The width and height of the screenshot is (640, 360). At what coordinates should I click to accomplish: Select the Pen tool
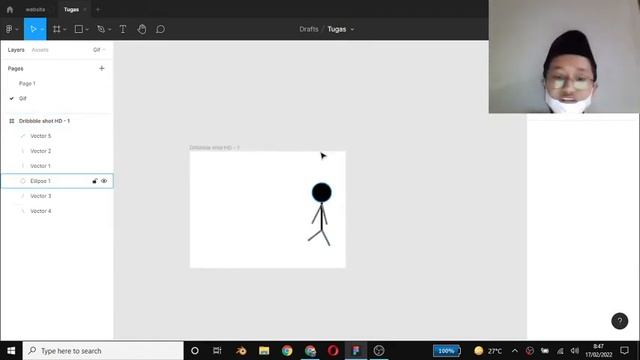(x=101, y=29)
